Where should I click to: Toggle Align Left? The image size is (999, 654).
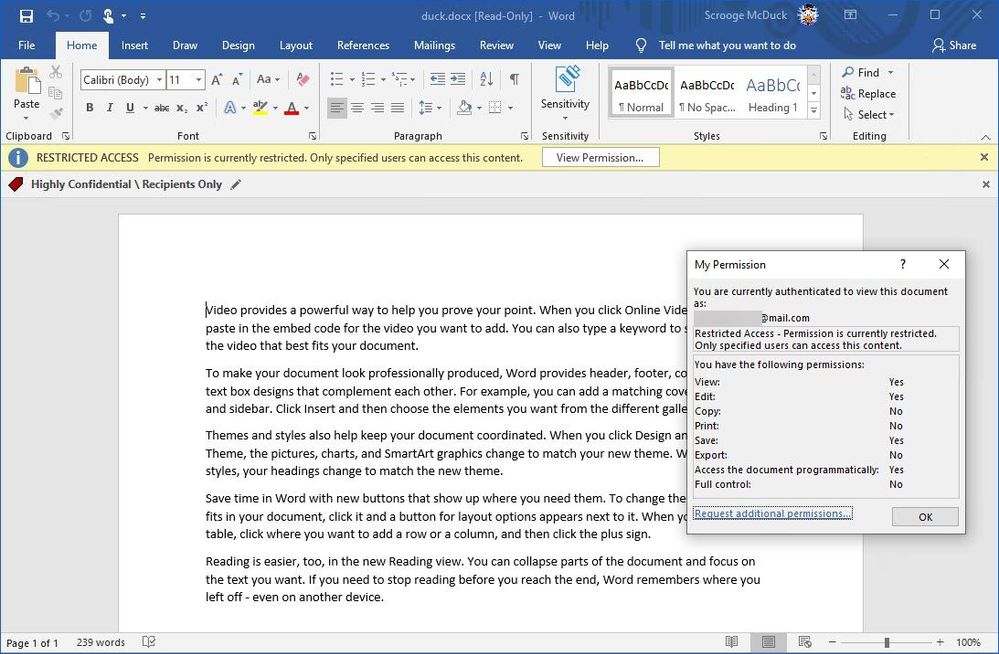click(x=337, y=108)
